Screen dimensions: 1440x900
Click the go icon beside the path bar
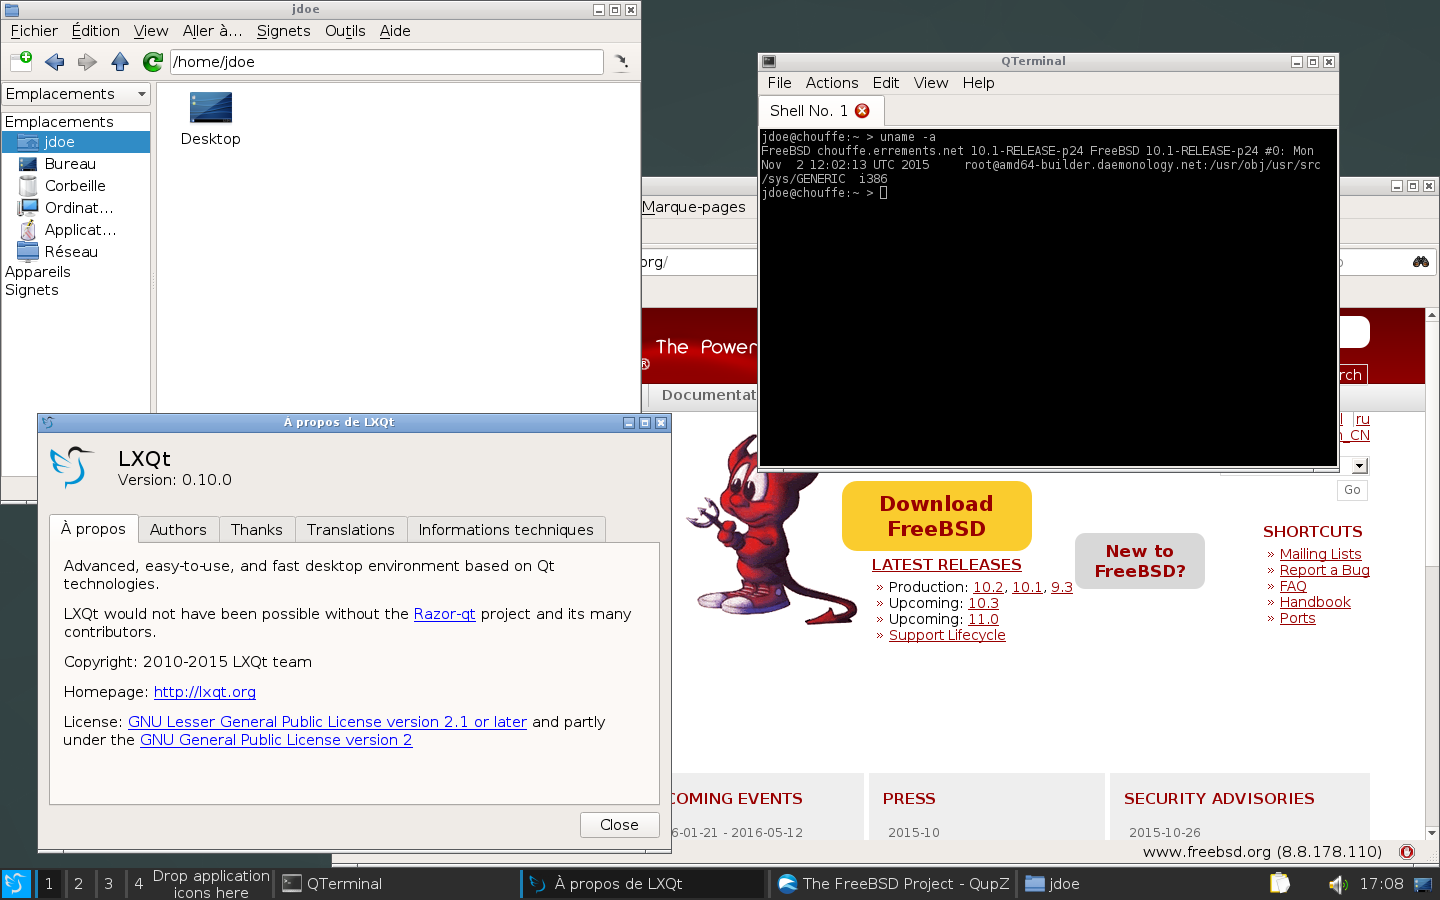[621, 62]
